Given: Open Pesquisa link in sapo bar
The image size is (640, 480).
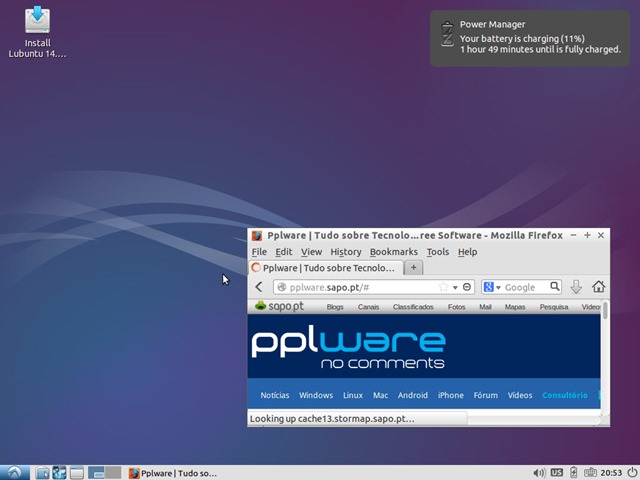Looking at the screenshot, I should (x=553, y=307).
